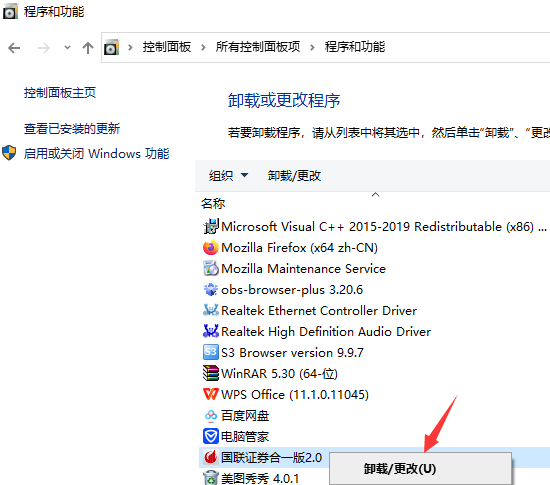
Task: Select the Mozilla Firefox icon
Action: pos(211,248)
